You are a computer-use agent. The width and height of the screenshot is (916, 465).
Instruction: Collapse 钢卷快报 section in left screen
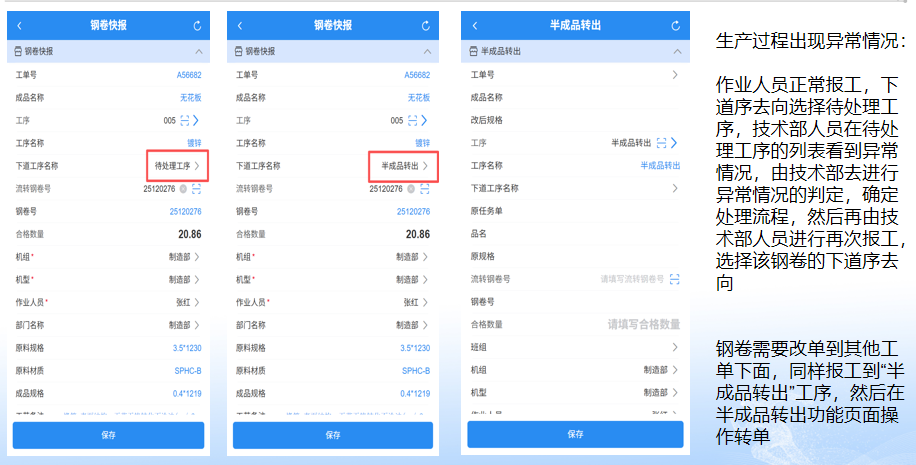(x=199, y=51)
